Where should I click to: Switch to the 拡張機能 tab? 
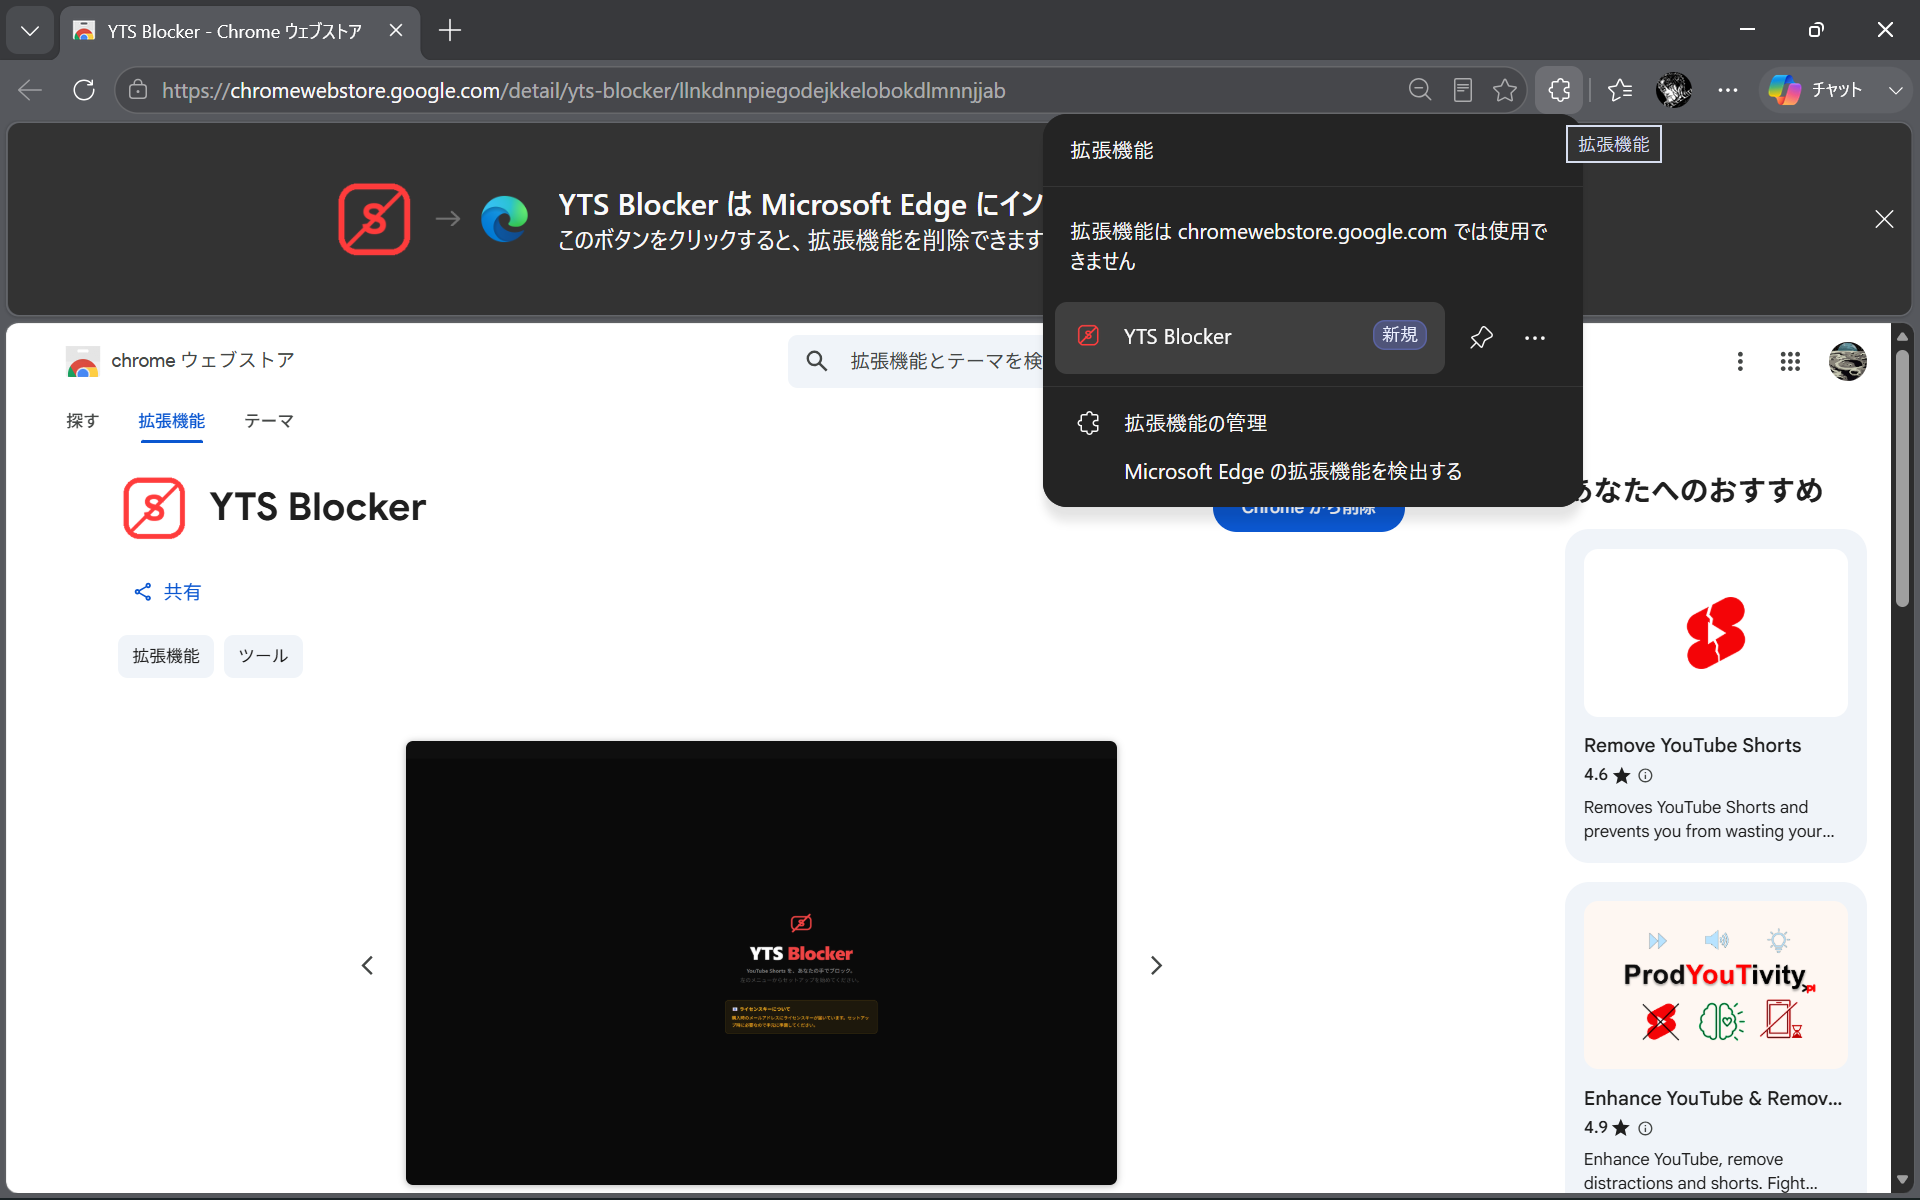pyautogui.click(x=171, y=421)
